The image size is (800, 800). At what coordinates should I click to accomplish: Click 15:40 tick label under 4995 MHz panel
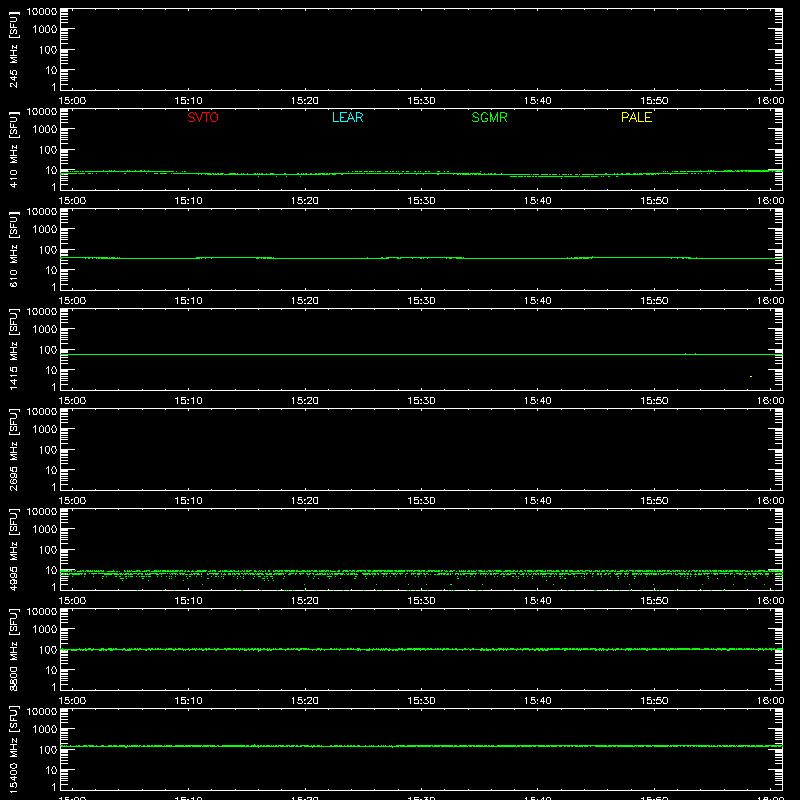[538, 601]
